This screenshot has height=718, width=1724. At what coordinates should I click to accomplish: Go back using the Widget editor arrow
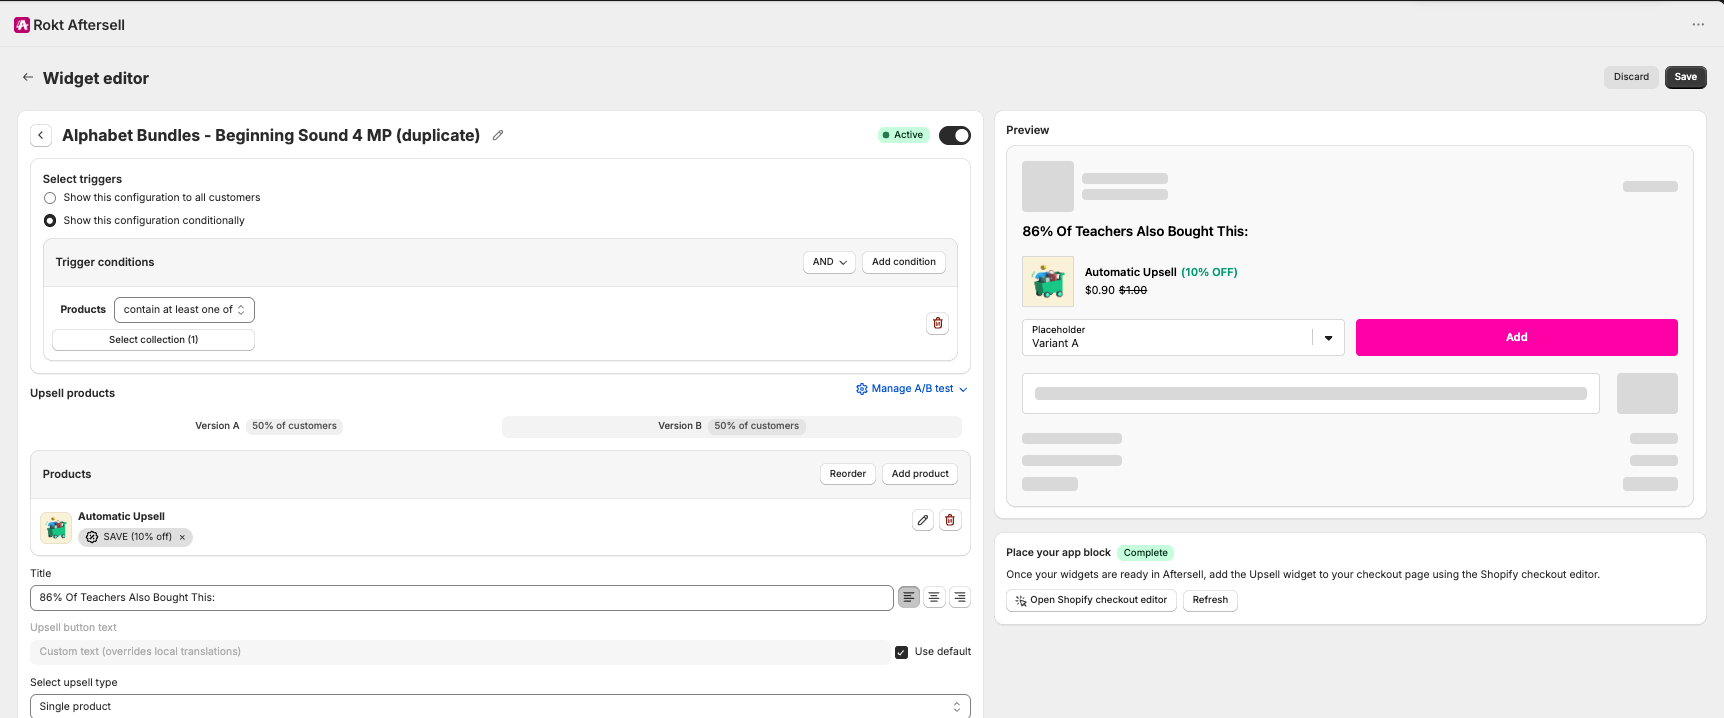[x=28, y=77]
